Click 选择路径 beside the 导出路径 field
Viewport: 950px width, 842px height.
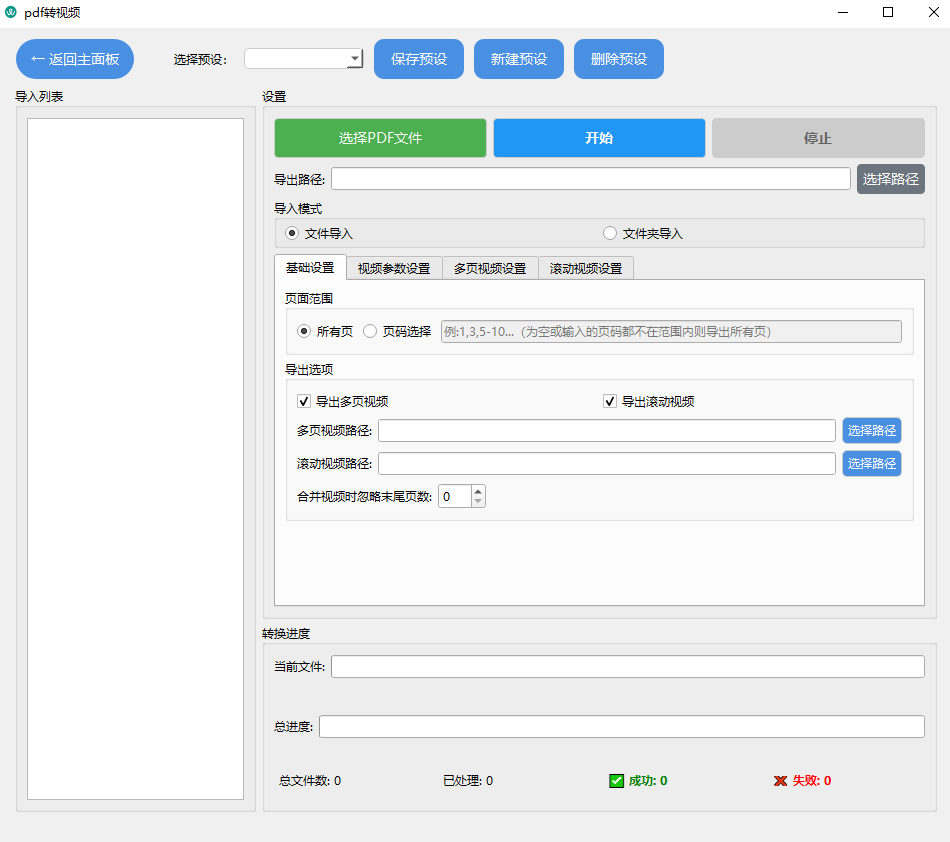click(890, 179)
